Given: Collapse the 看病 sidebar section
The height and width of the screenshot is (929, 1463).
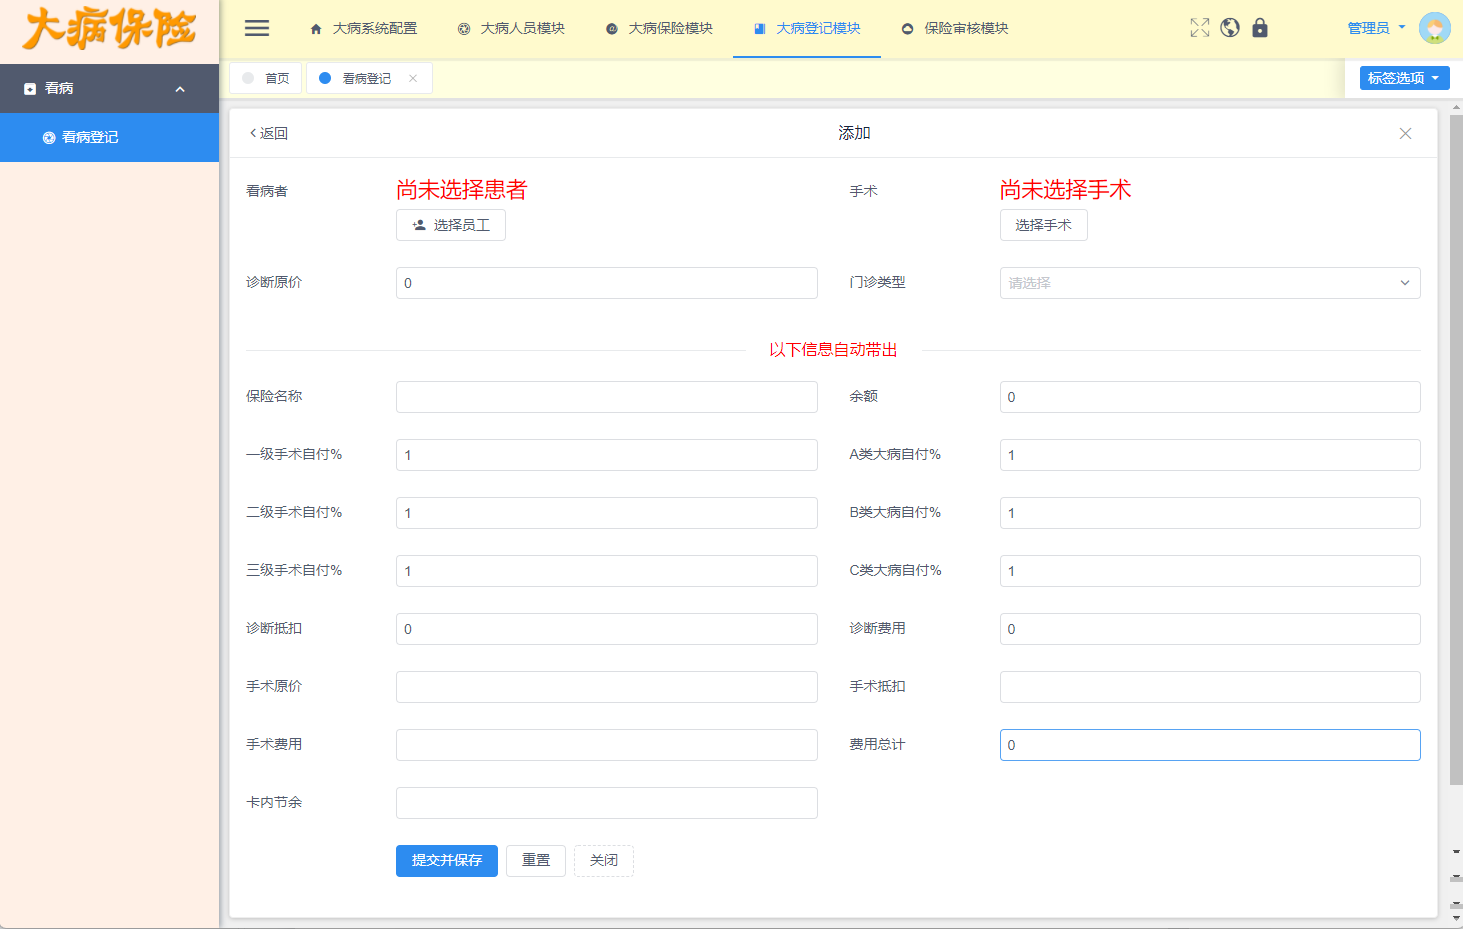Looking at the screenshot, I should [x=179, y=88].
